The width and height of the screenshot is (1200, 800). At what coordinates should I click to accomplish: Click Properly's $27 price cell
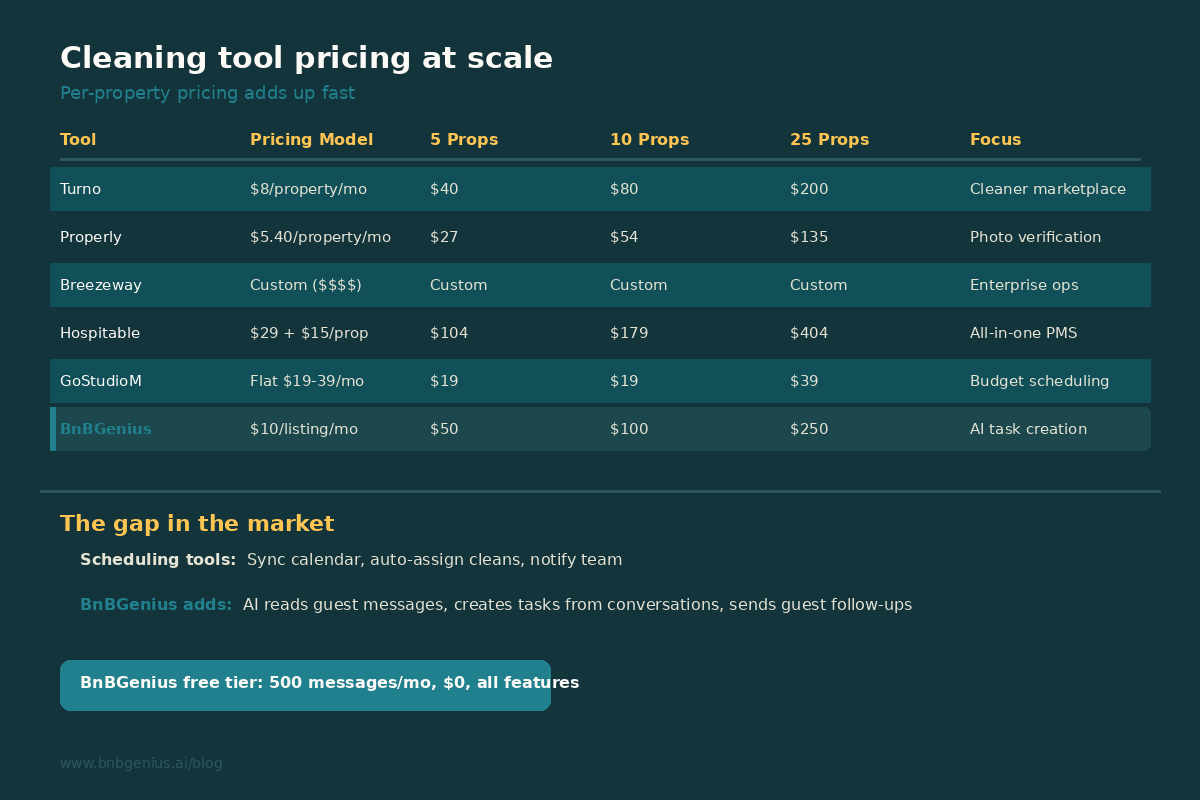(x=444, y=237)
